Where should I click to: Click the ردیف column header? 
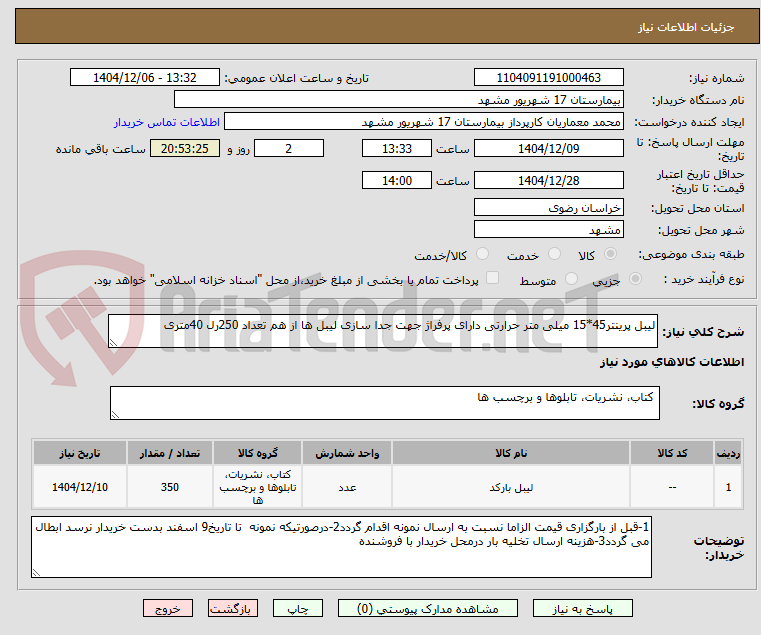tap(728, 453)
